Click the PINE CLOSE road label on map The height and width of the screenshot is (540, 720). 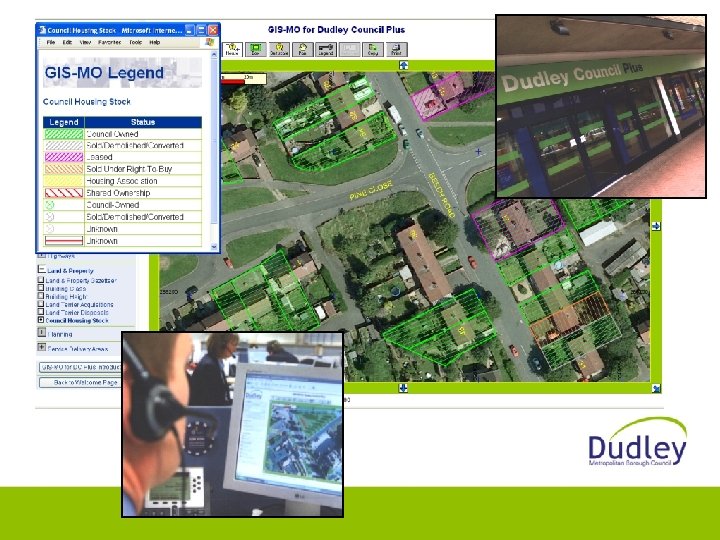(371, 190)
